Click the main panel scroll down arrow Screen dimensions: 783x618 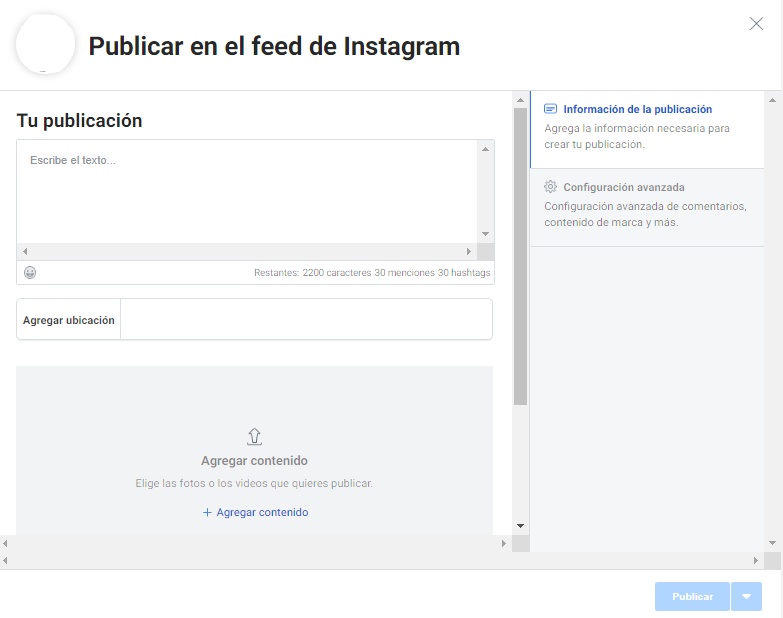(x=520, y=526)
